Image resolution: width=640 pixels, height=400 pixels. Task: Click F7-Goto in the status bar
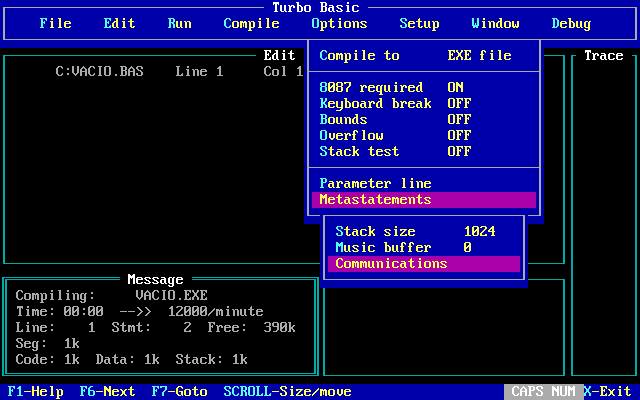tap(179, 391)
